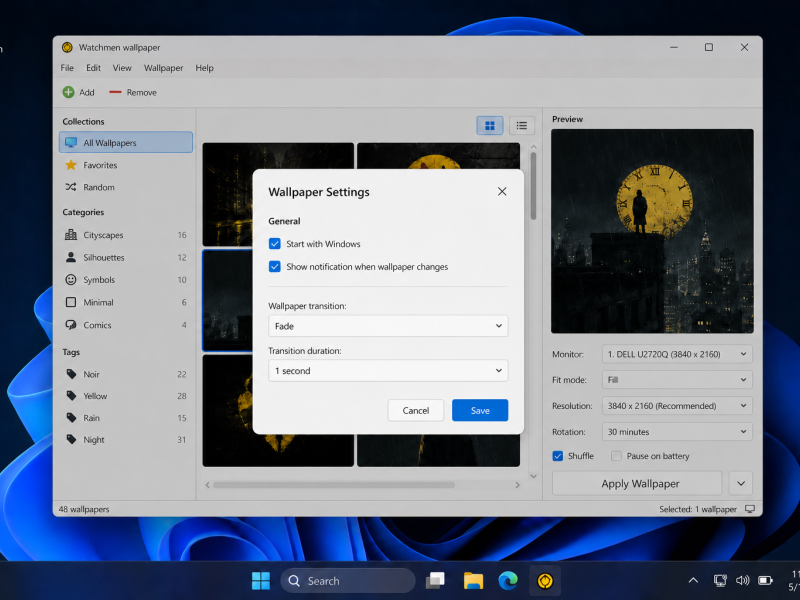Click the vertical scrollbar thumb in gallery
Screen dimensions: 800x600
533,186
